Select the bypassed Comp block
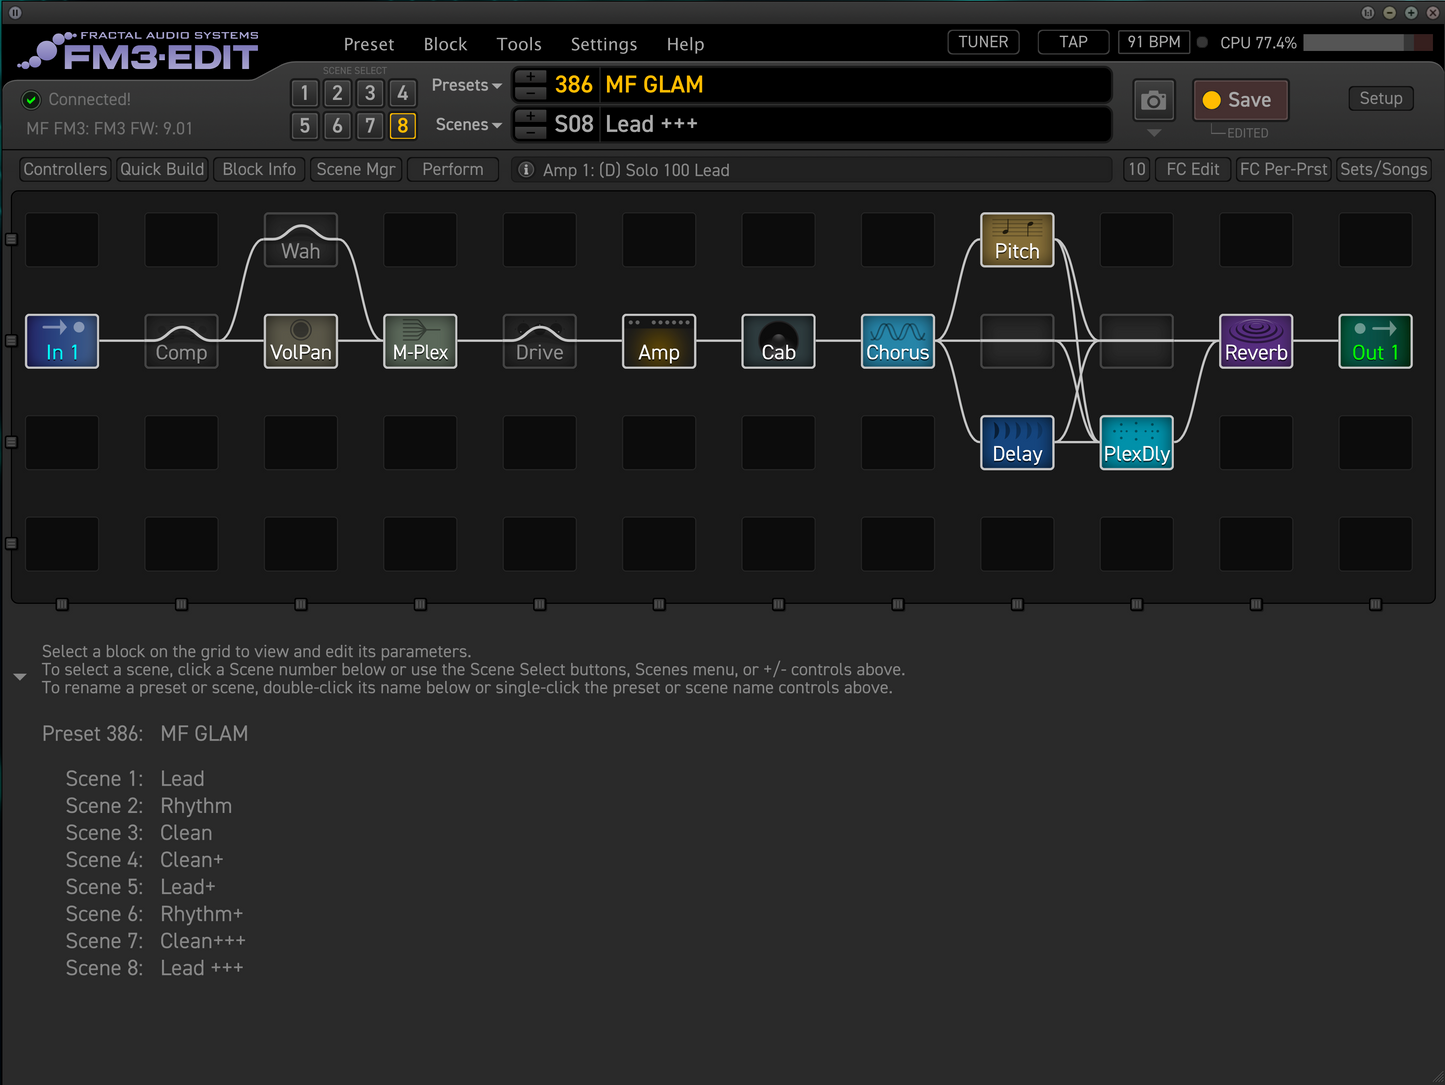This screenshot has height=1085, width=1445. (x=181, y=341)
